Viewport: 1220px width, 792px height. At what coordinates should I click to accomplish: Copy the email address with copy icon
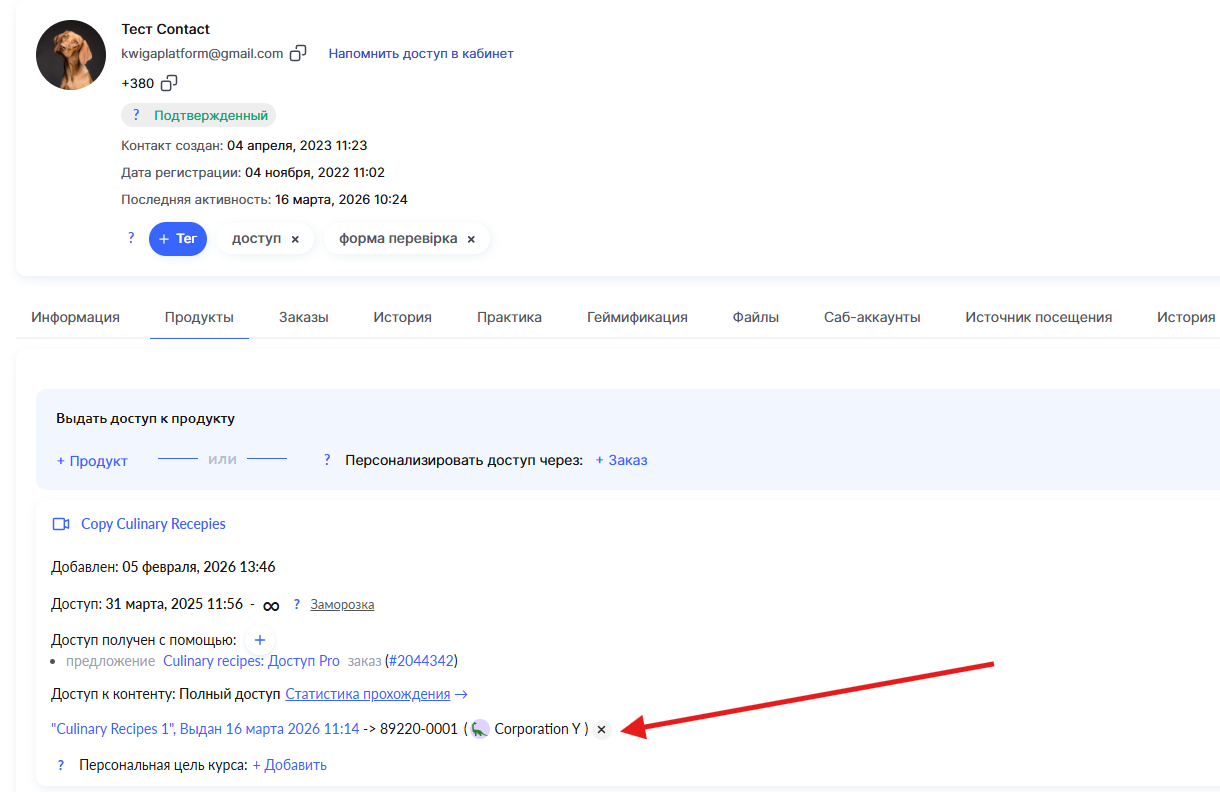click(298, 54)
